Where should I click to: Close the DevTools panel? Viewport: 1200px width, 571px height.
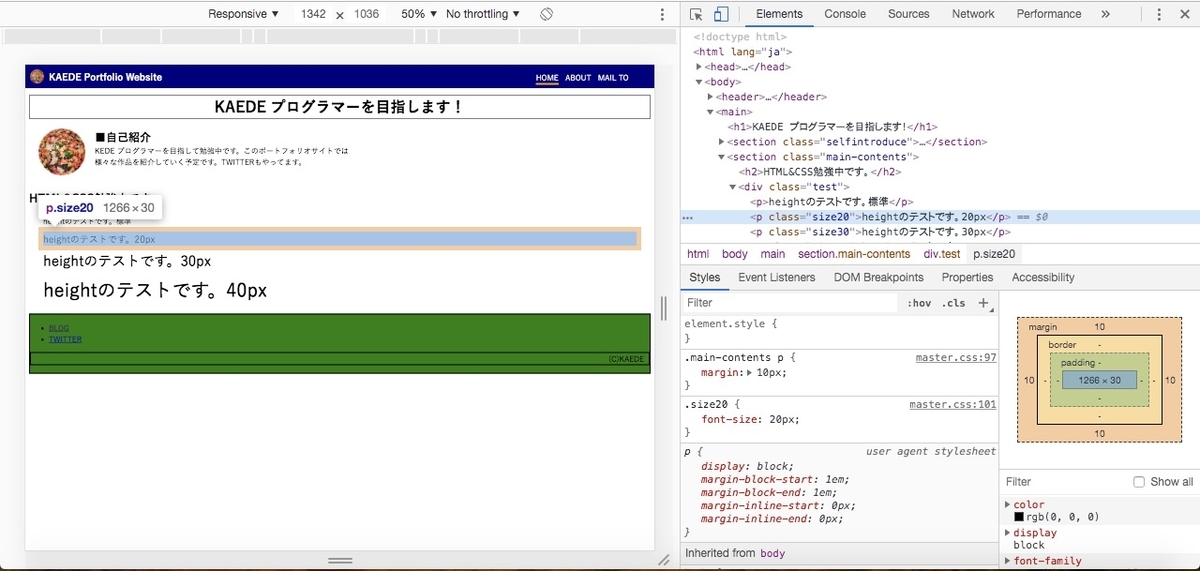click(x=1185, y=14)
